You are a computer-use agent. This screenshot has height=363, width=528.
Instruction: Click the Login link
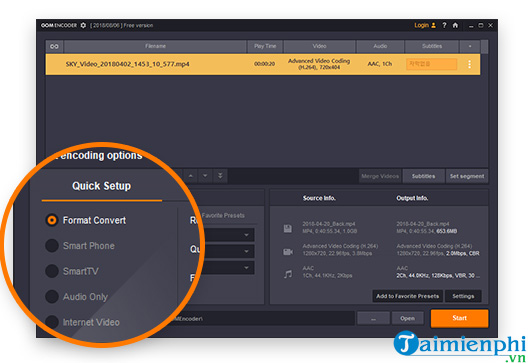tap(421, 25)
